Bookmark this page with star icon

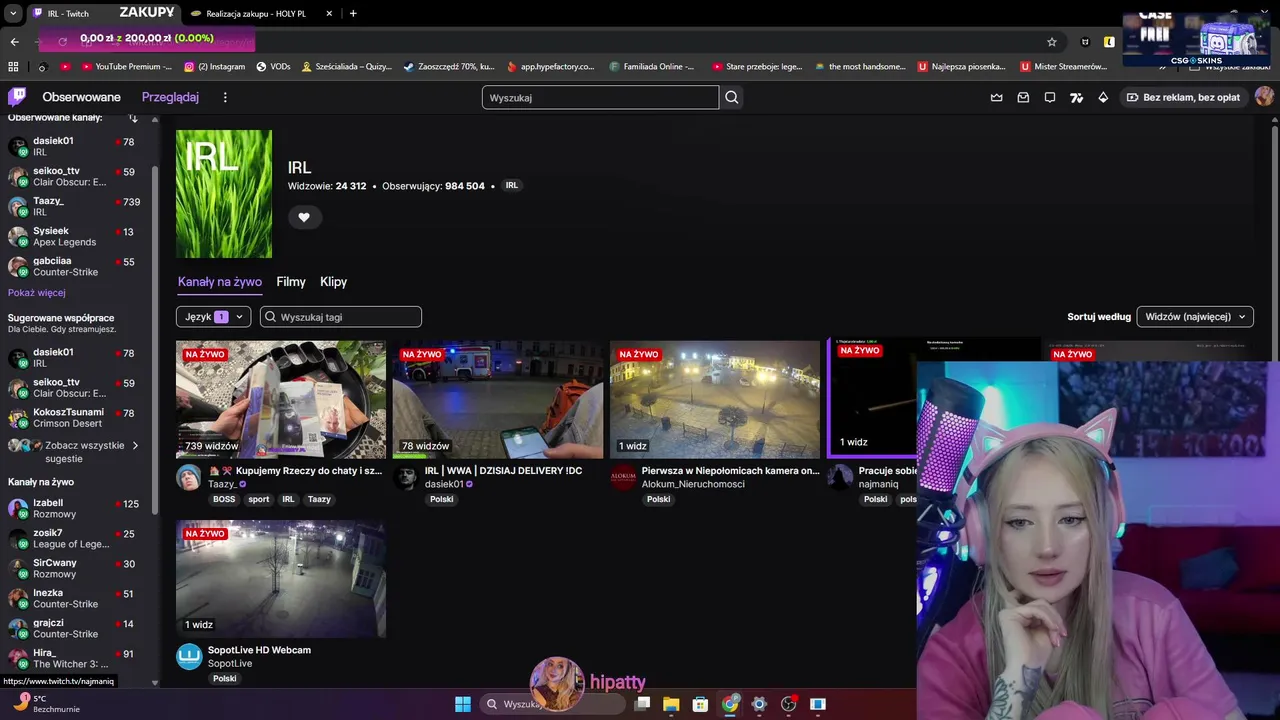pos(1052,42)
